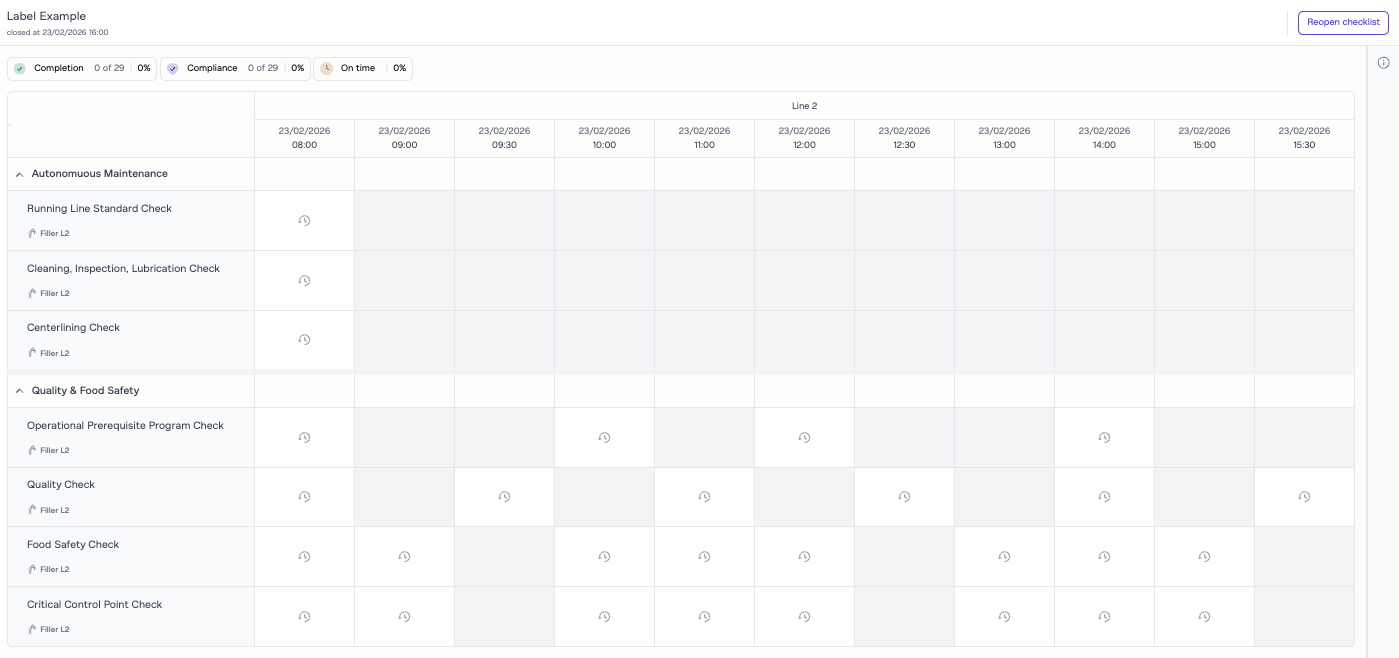1399x658 pixels.
Task: Select Food Safety Check 09:00 pending icon
Action: click(404, 557)
